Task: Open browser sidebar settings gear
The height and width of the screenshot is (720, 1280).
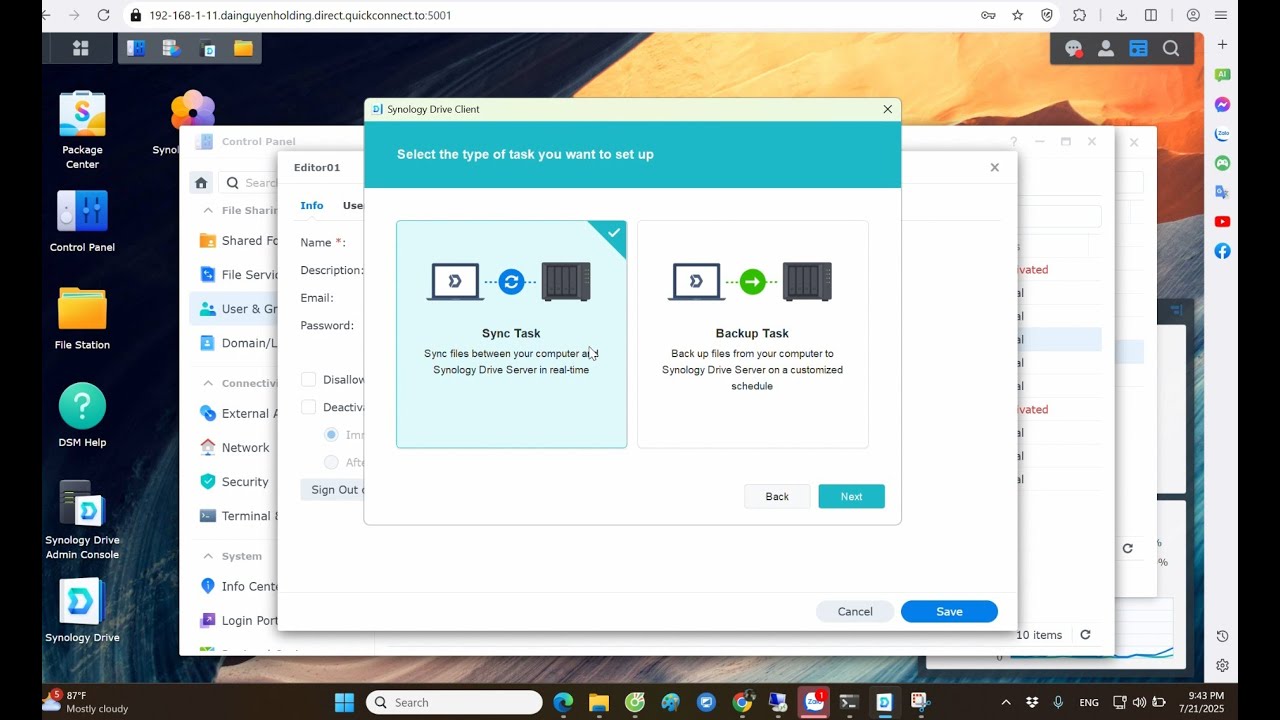Action: pyautogui.click(x=1222, y=666)
